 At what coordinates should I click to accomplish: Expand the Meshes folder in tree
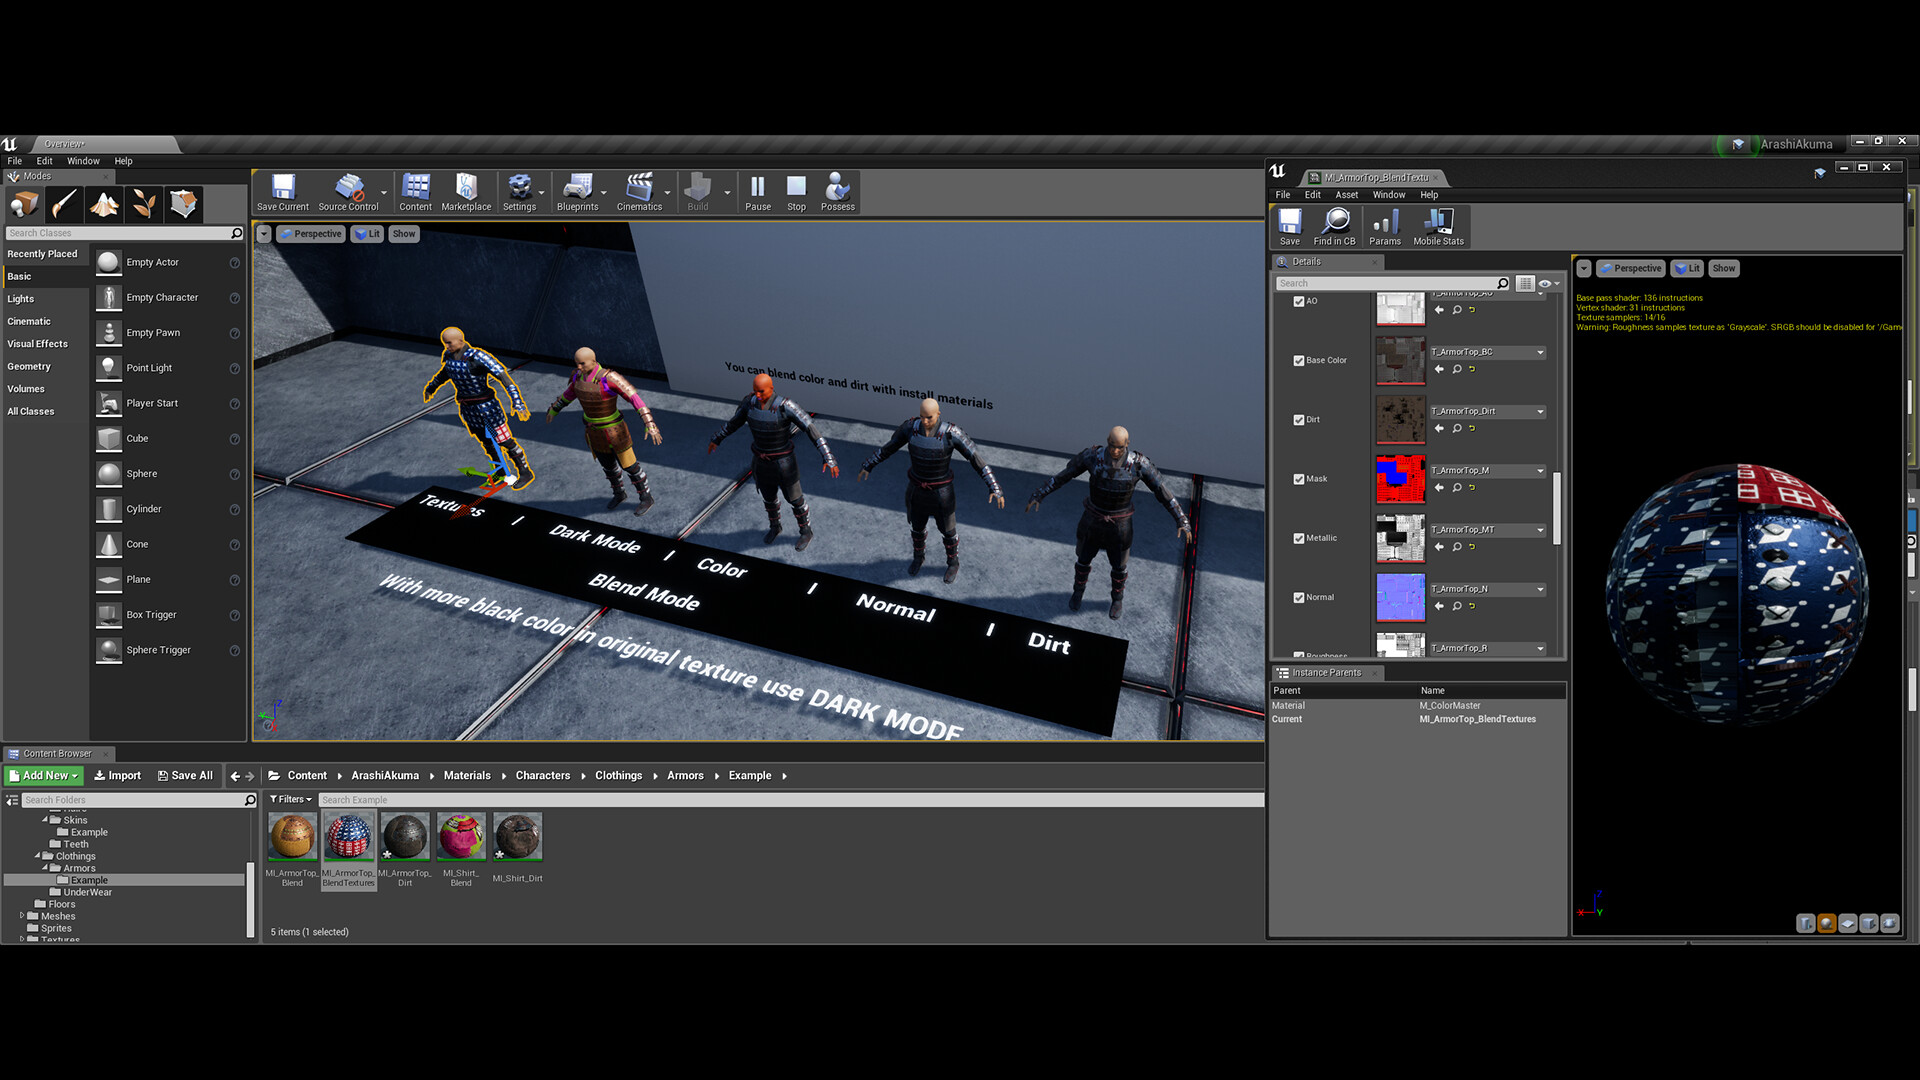coord(22,915)
